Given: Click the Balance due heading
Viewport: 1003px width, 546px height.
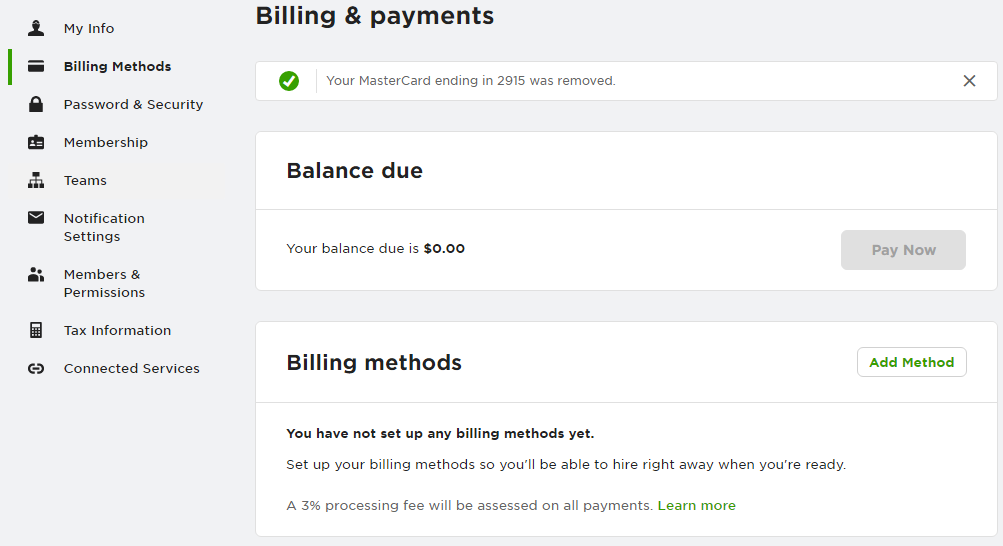Looking at the screenshot, I should click(x=354, y=171).
